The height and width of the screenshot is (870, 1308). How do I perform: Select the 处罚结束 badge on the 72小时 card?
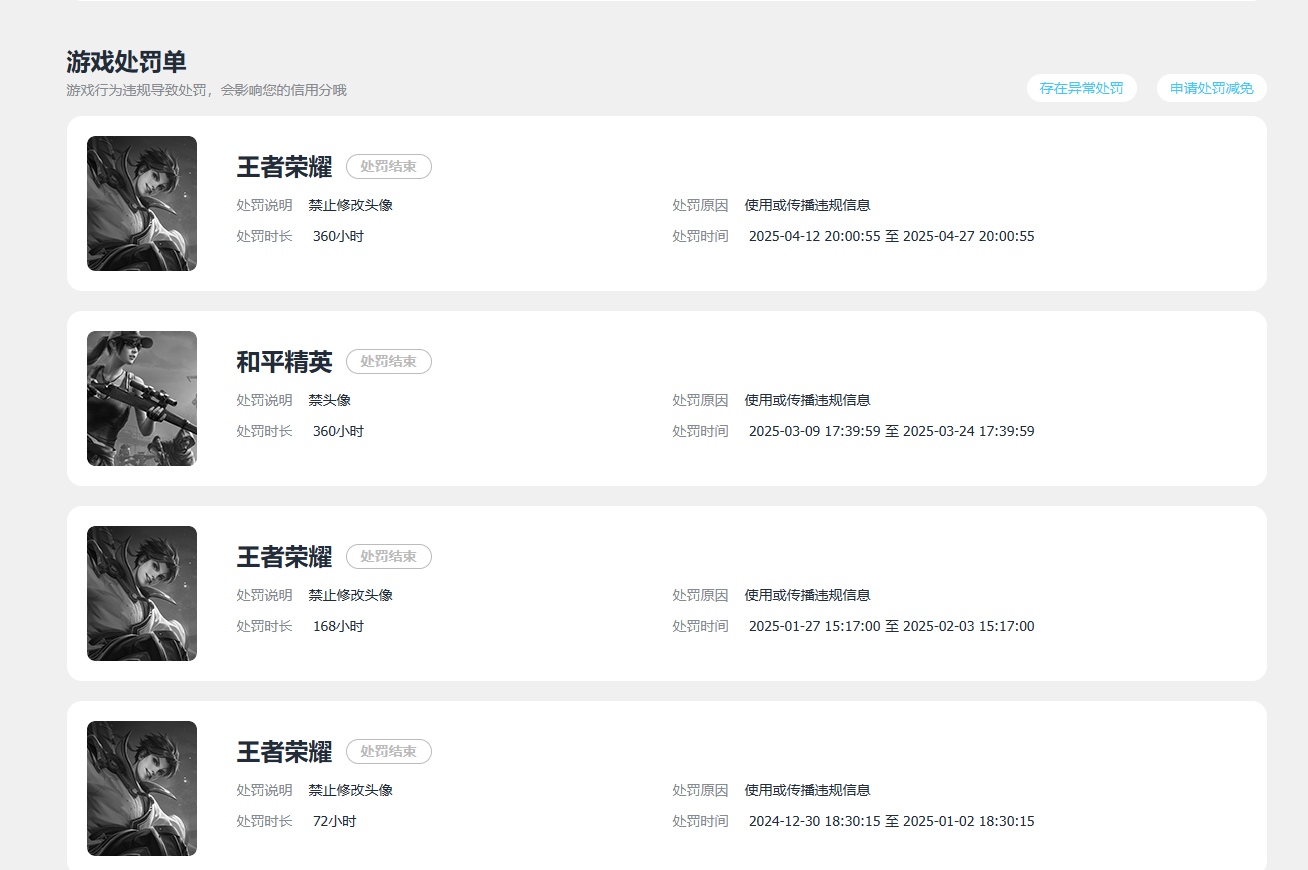(389, 751)
